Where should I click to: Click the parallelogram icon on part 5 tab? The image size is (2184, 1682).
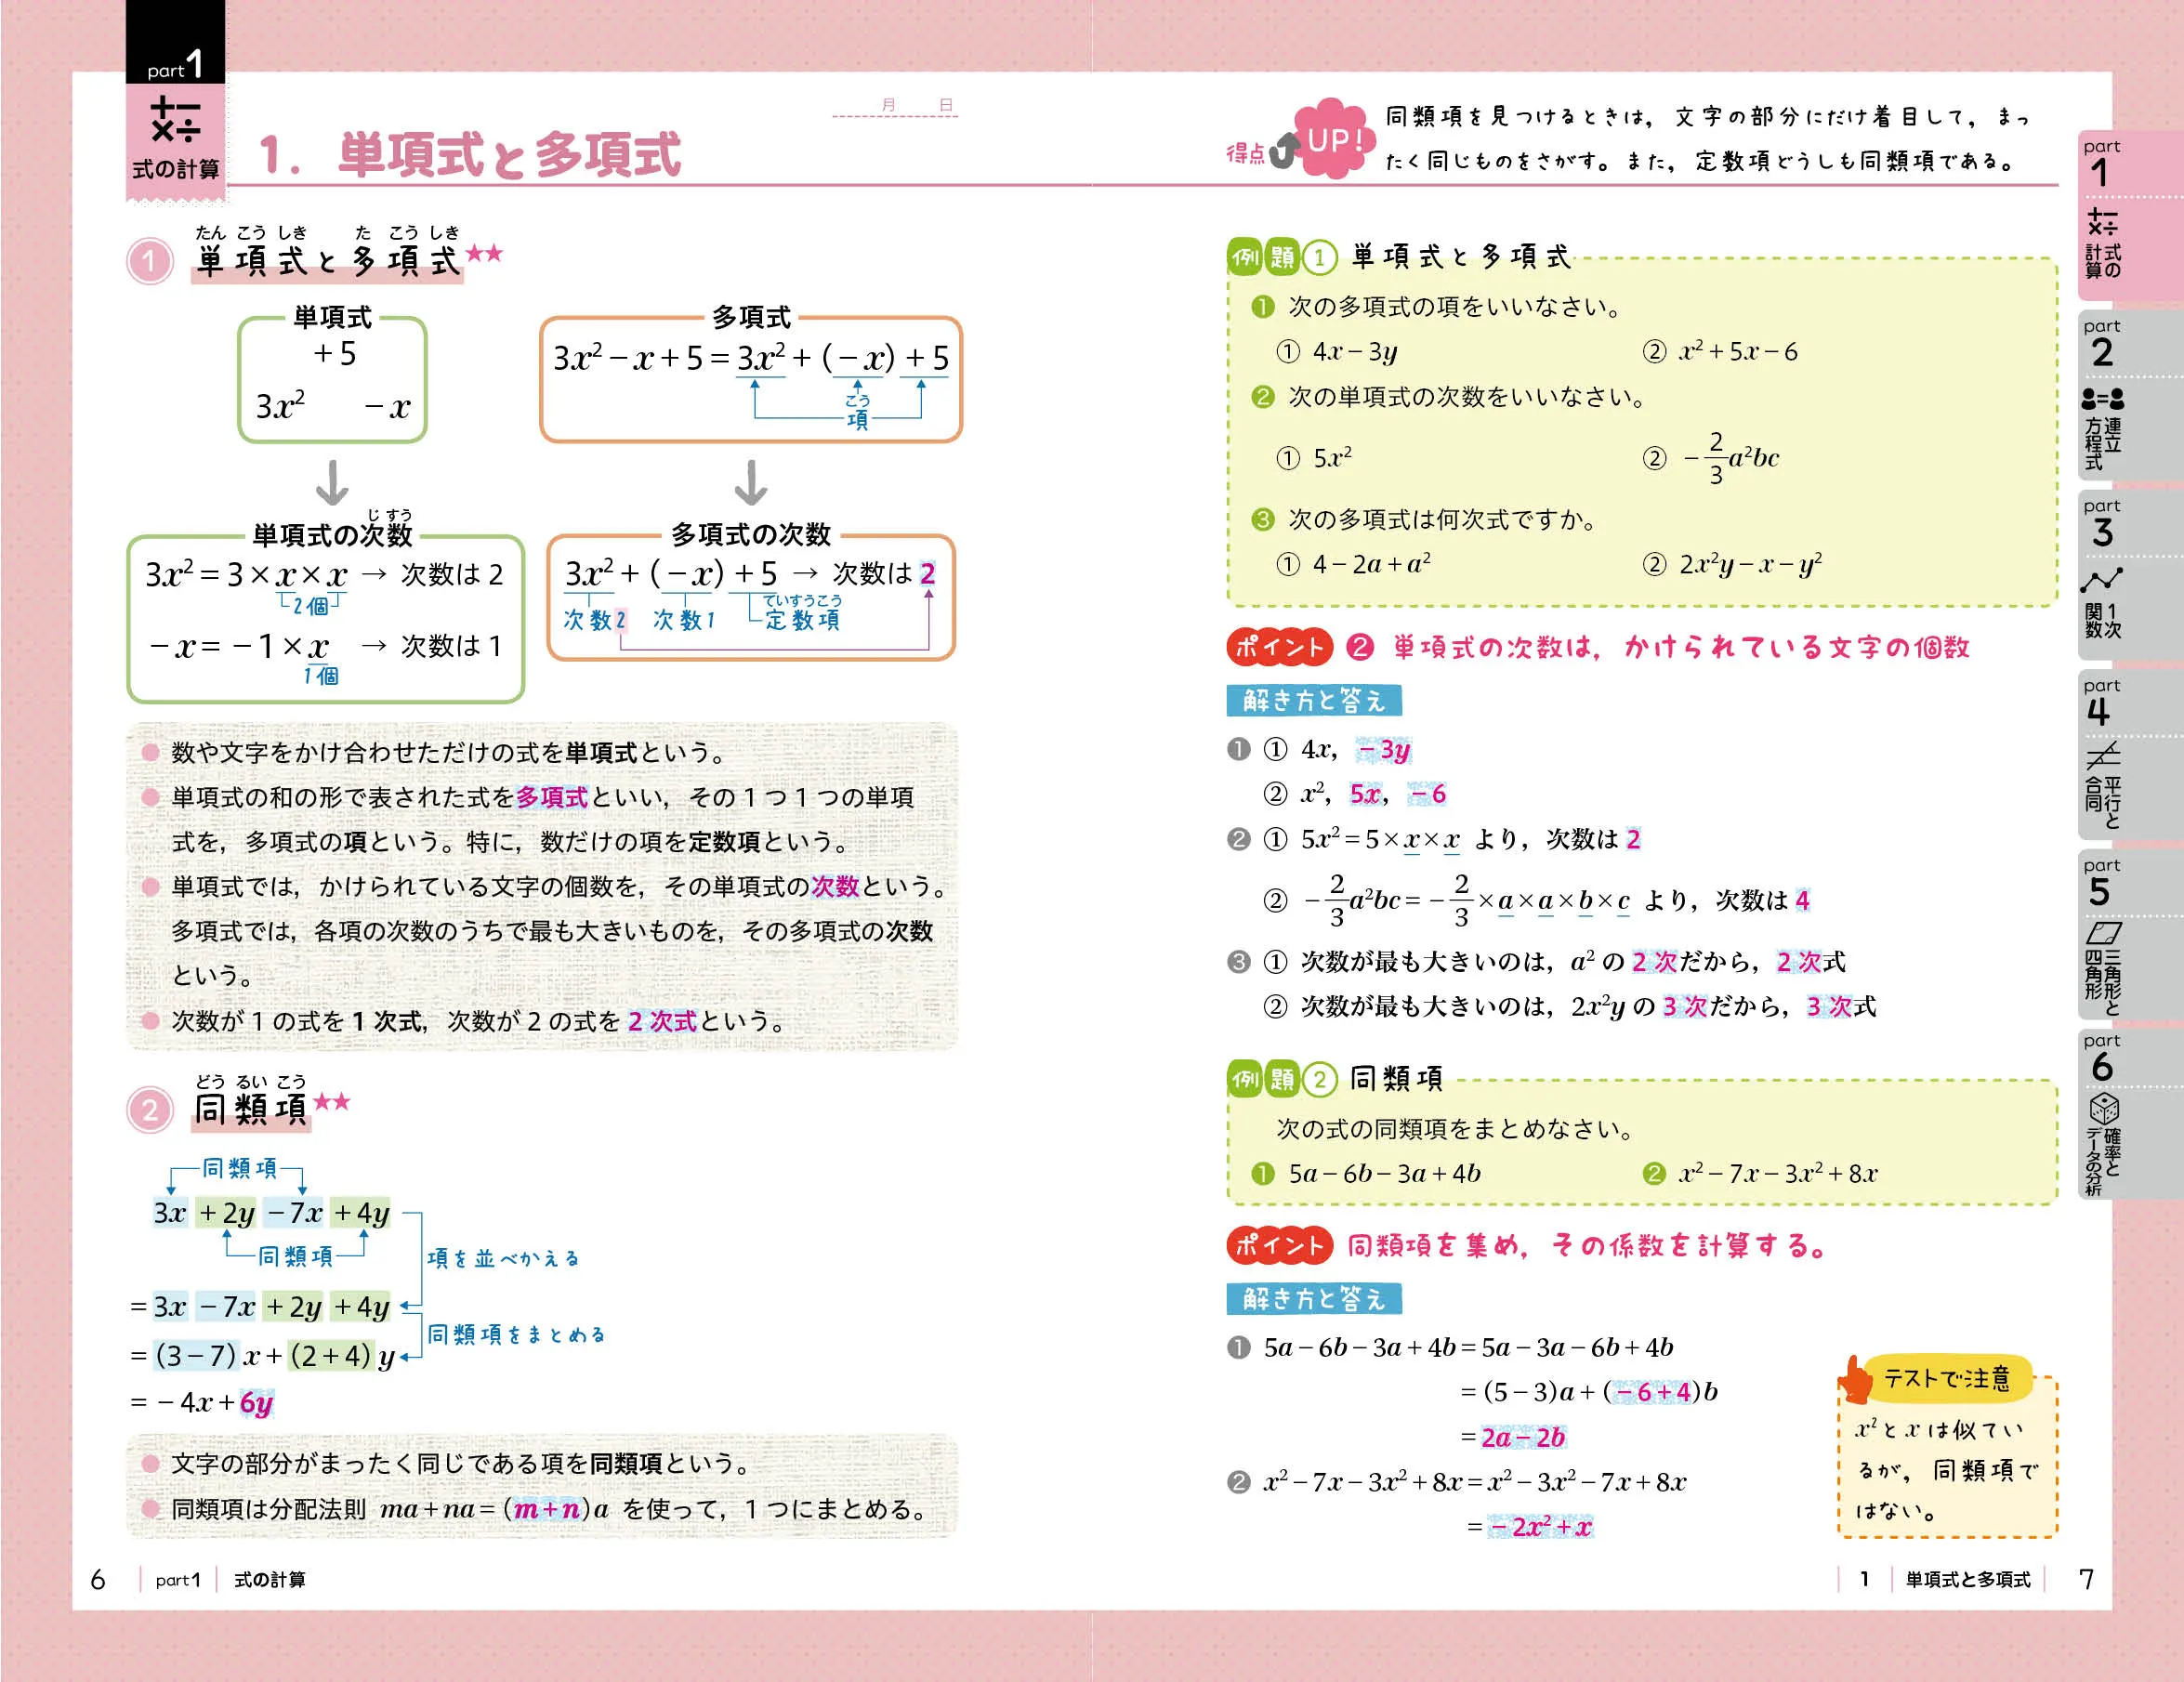(2103, 933)
